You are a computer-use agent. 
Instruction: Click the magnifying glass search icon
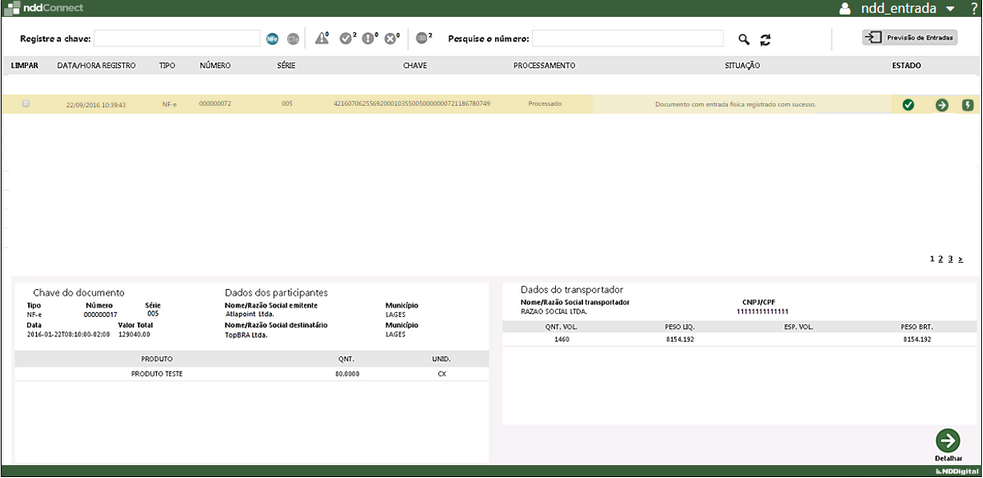point(743,39)
